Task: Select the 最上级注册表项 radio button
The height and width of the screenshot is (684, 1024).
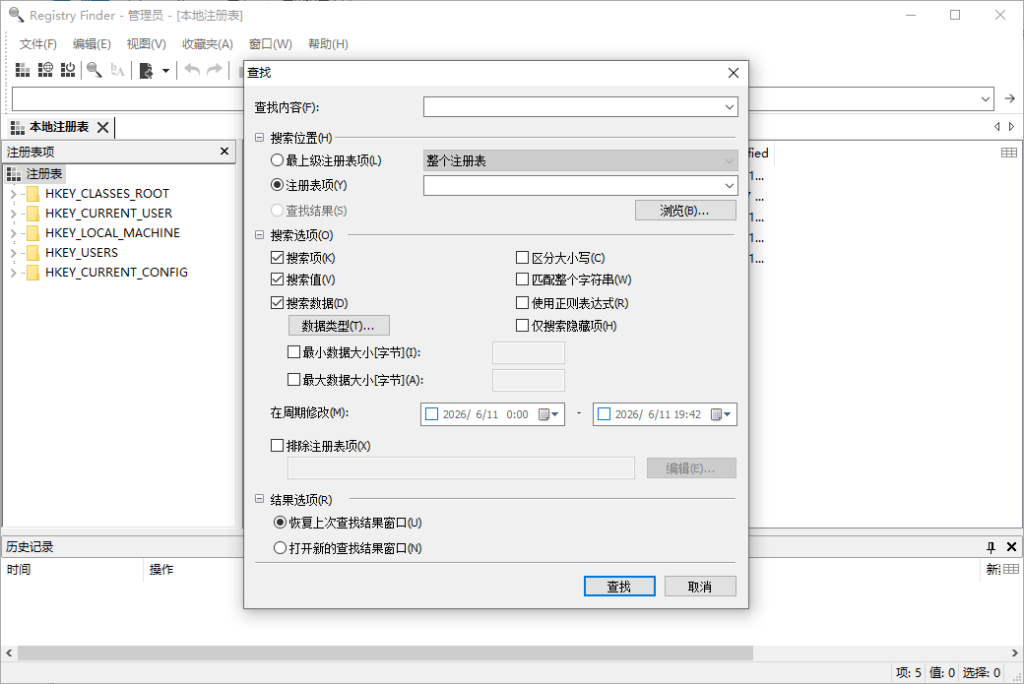Action: point(277,160)
